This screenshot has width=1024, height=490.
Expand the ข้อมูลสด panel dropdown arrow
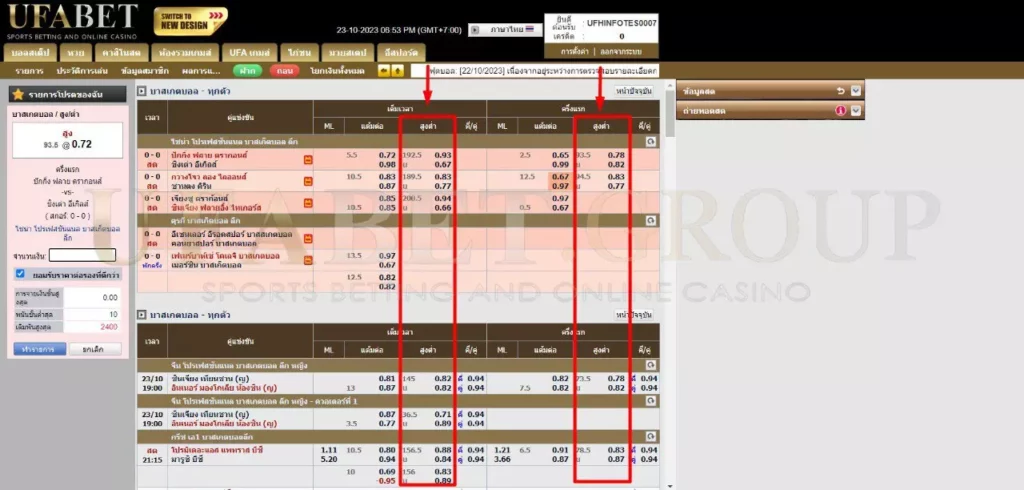click(856, 92)
